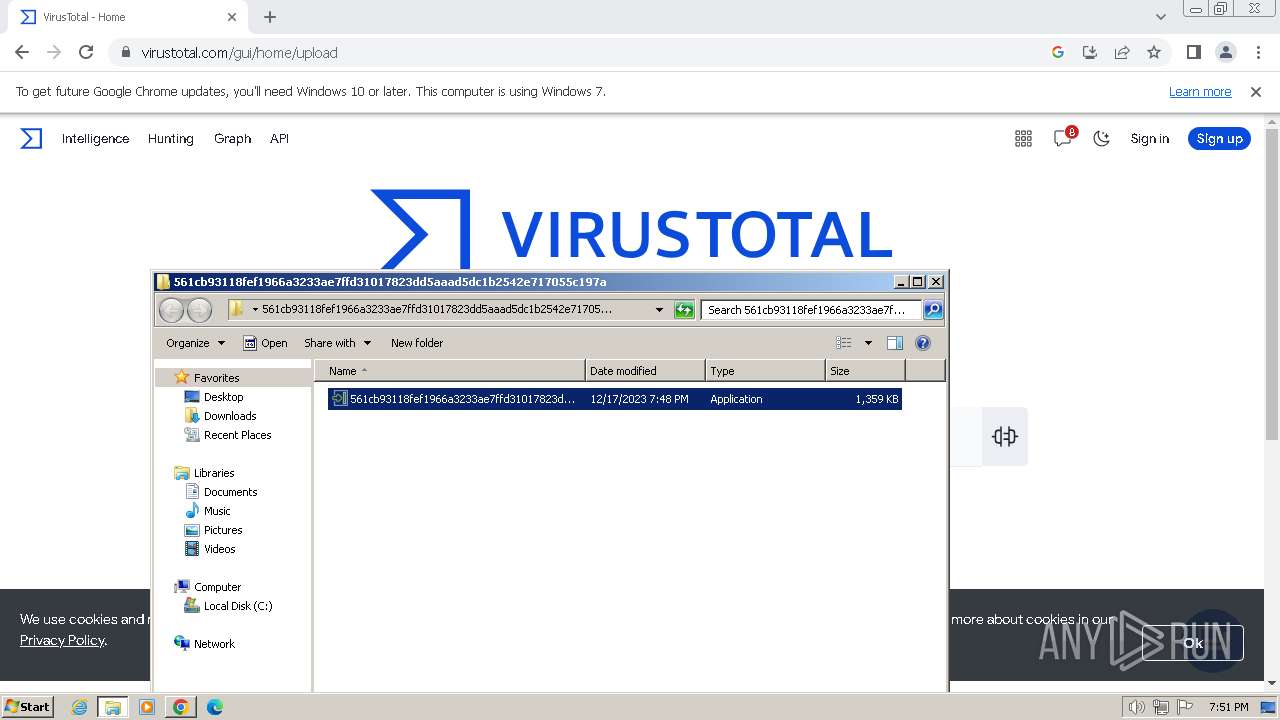Sort by Date modified column
Screen dimensions: 1280x720
tap(645, 371)
